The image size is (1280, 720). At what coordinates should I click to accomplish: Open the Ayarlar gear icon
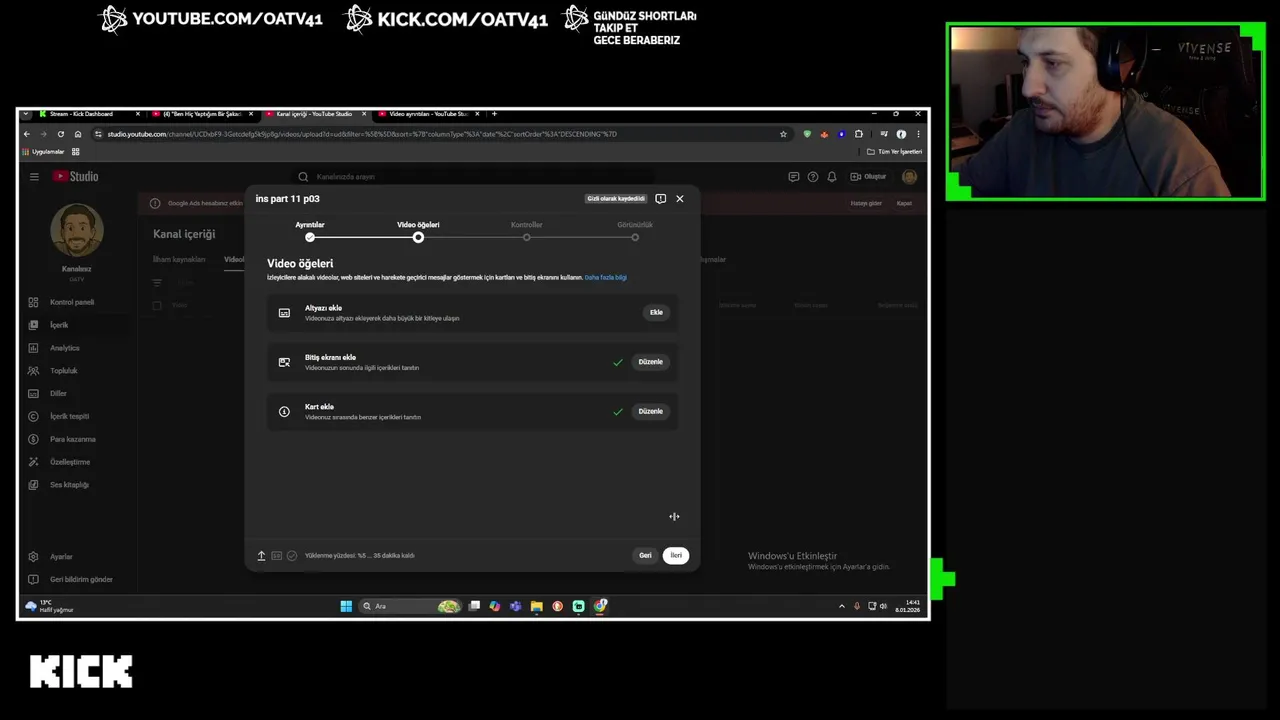(x=33, y=557)
